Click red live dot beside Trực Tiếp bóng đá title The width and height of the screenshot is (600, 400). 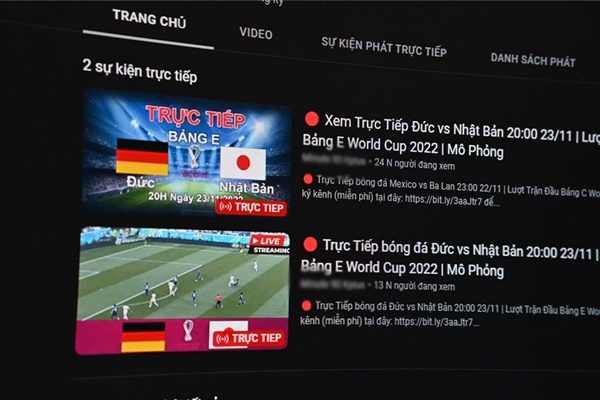[310, 245]
